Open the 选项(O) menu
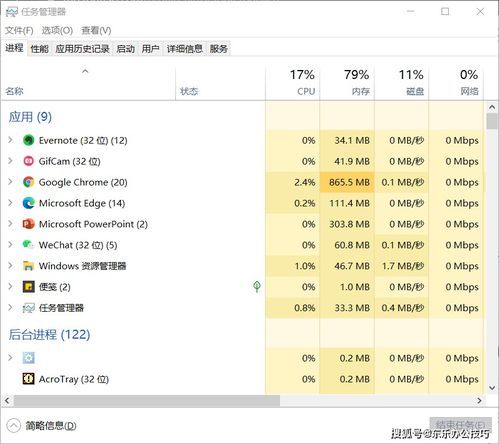This screenshot has width=499, height=444. coord(57,31)
